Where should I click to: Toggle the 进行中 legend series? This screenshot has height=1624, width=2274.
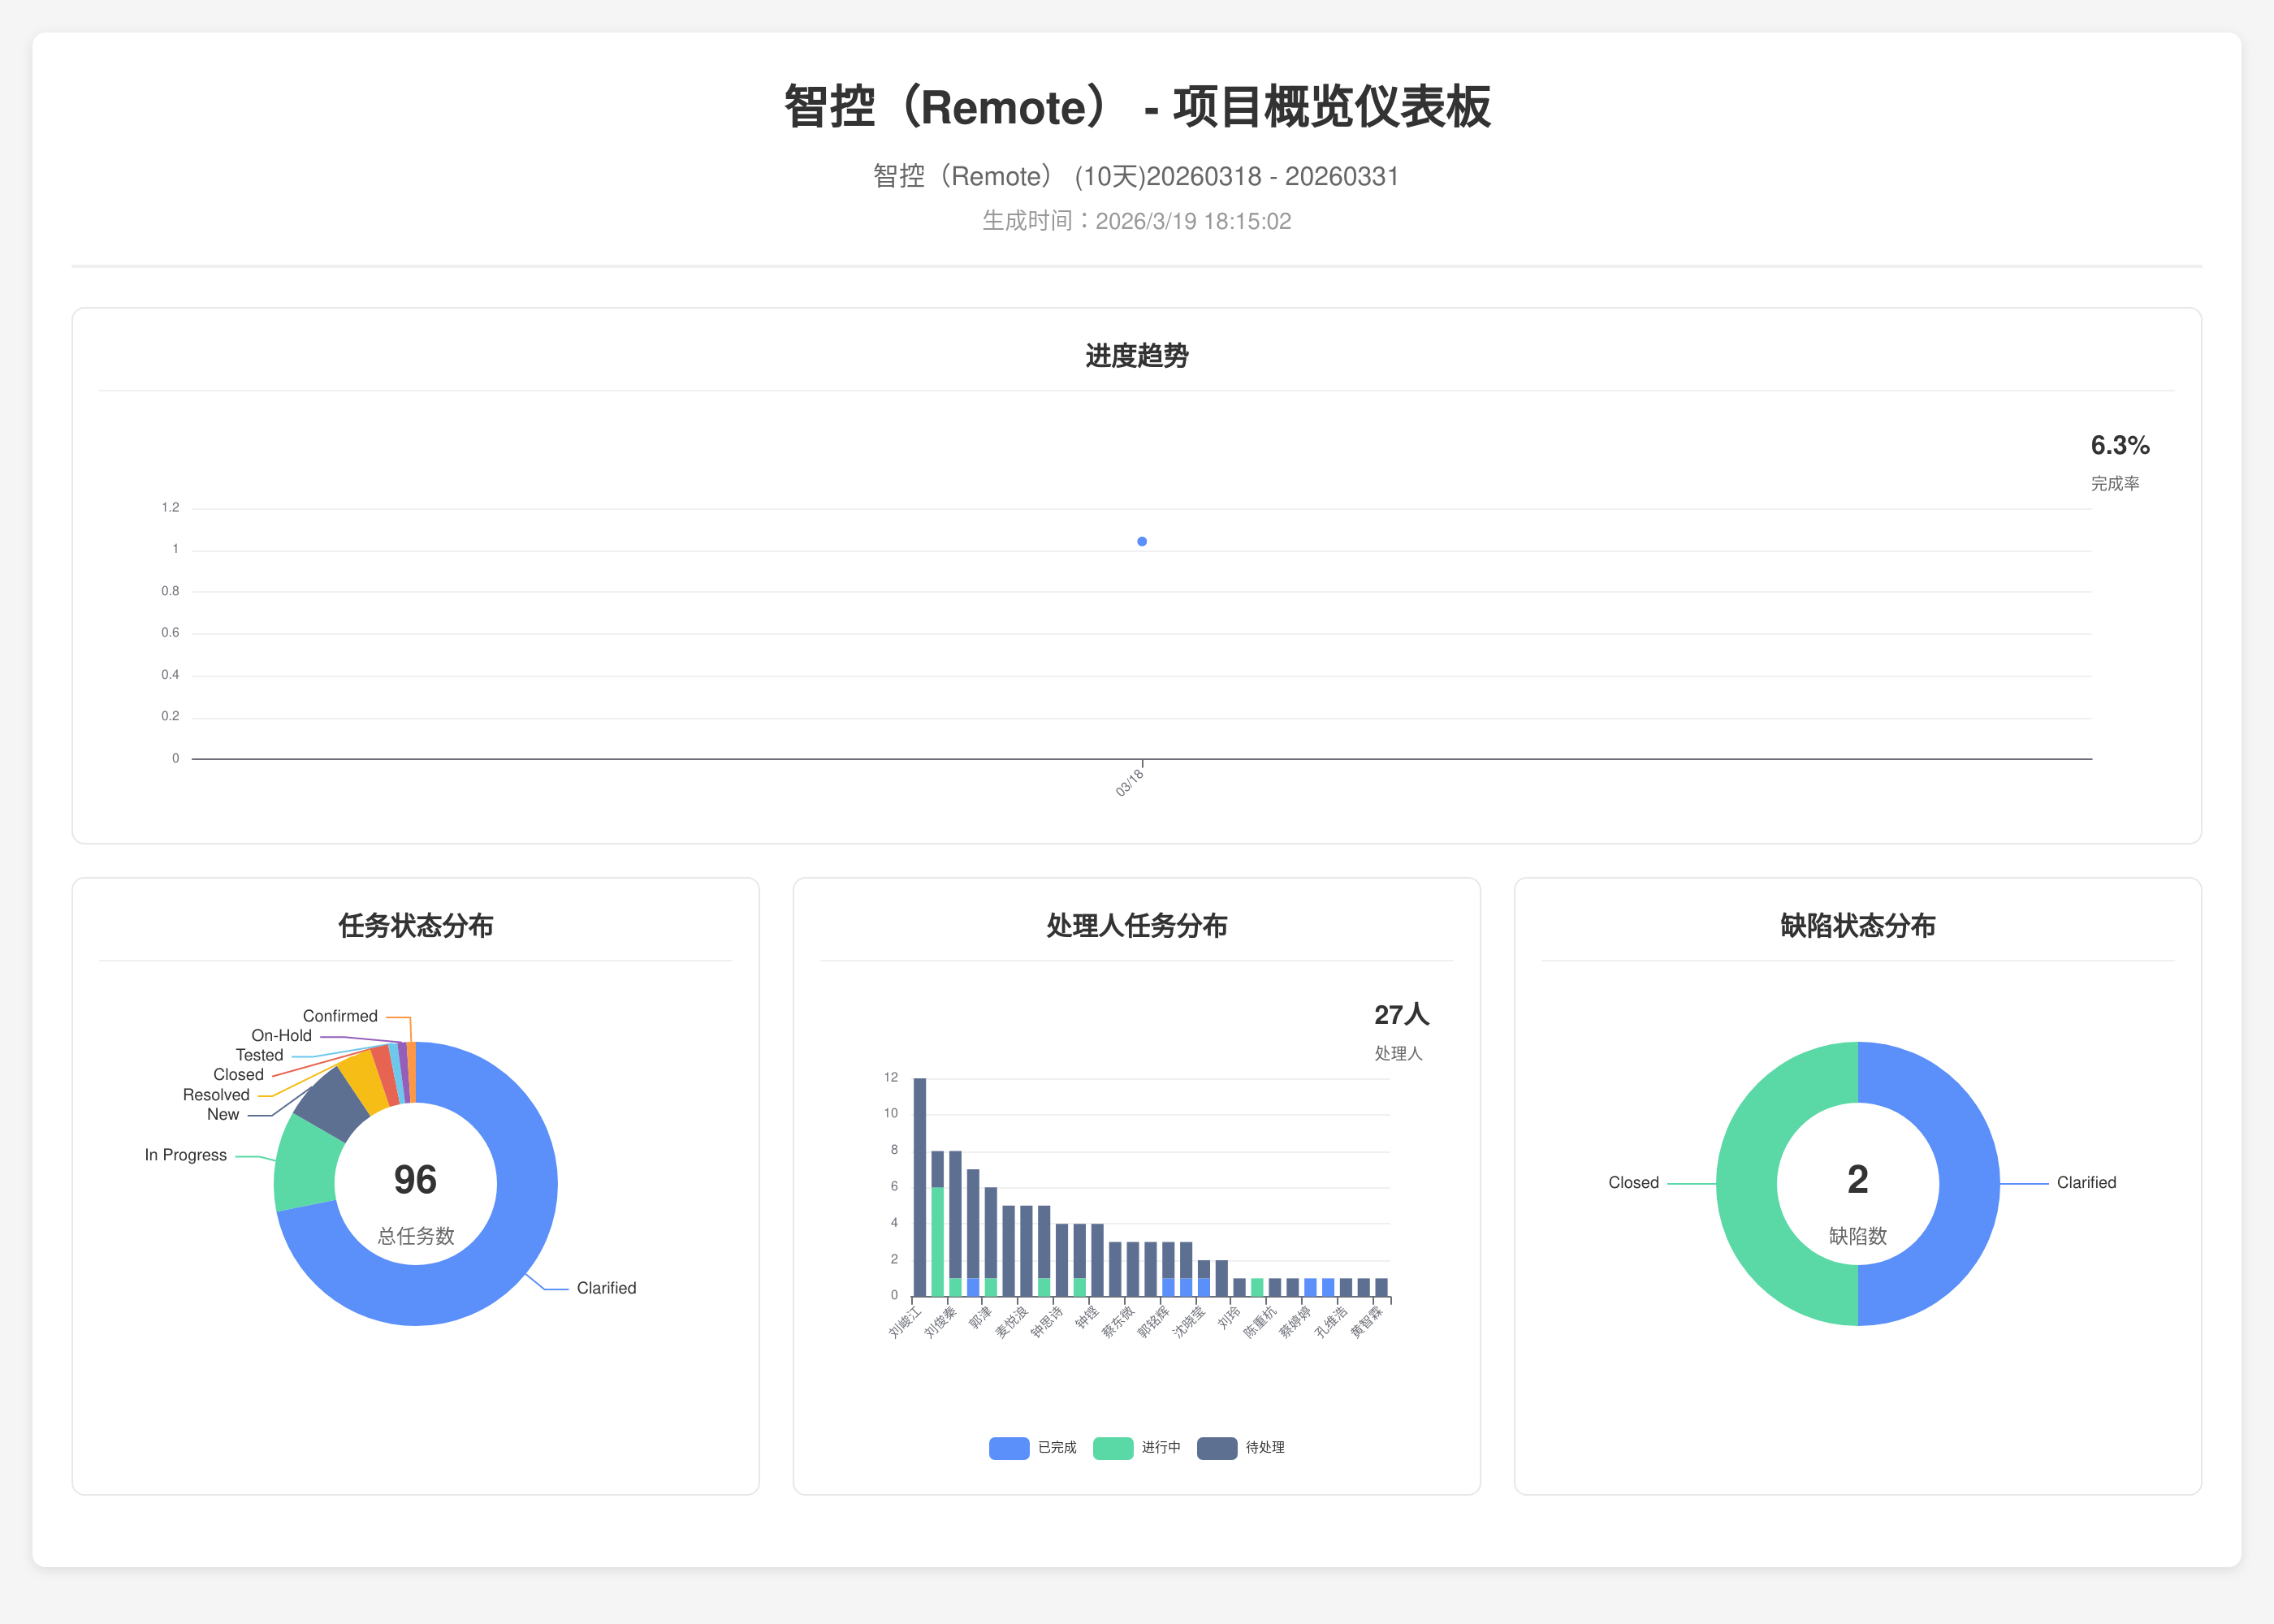[1160, 1447]
